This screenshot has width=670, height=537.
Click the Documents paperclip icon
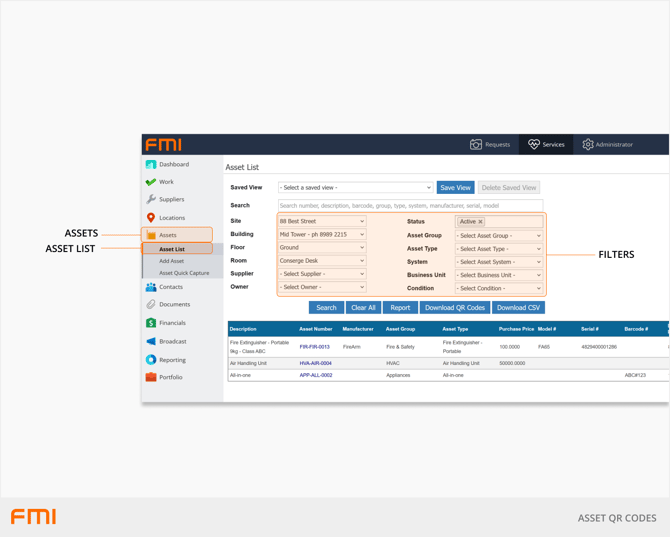151,304
